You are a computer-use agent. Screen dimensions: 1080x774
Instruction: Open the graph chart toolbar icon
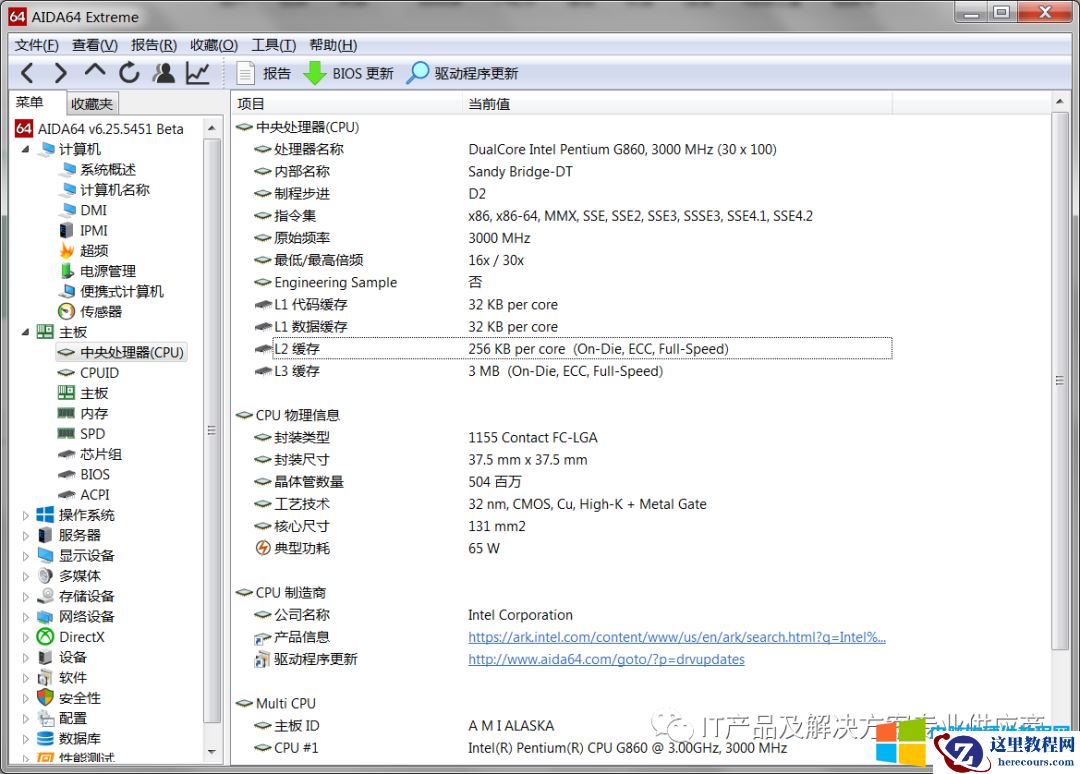198,73
